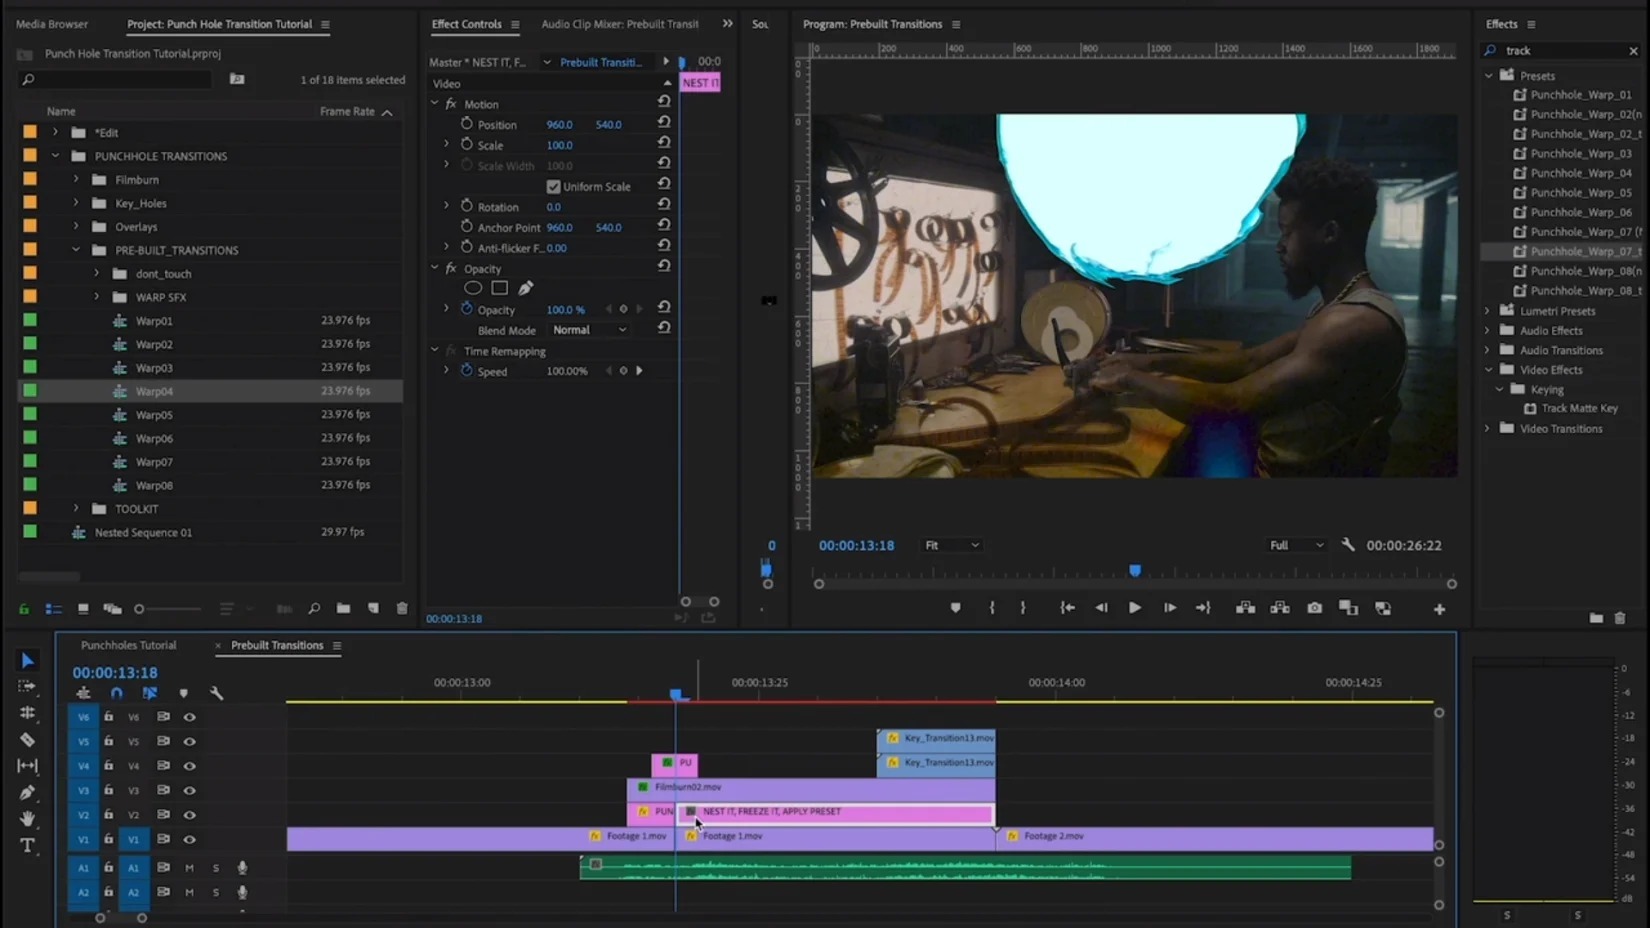Switch to the Punchholes Tutorial timeline tab
Screen dimensions: 1650x928
coord(128,645)
